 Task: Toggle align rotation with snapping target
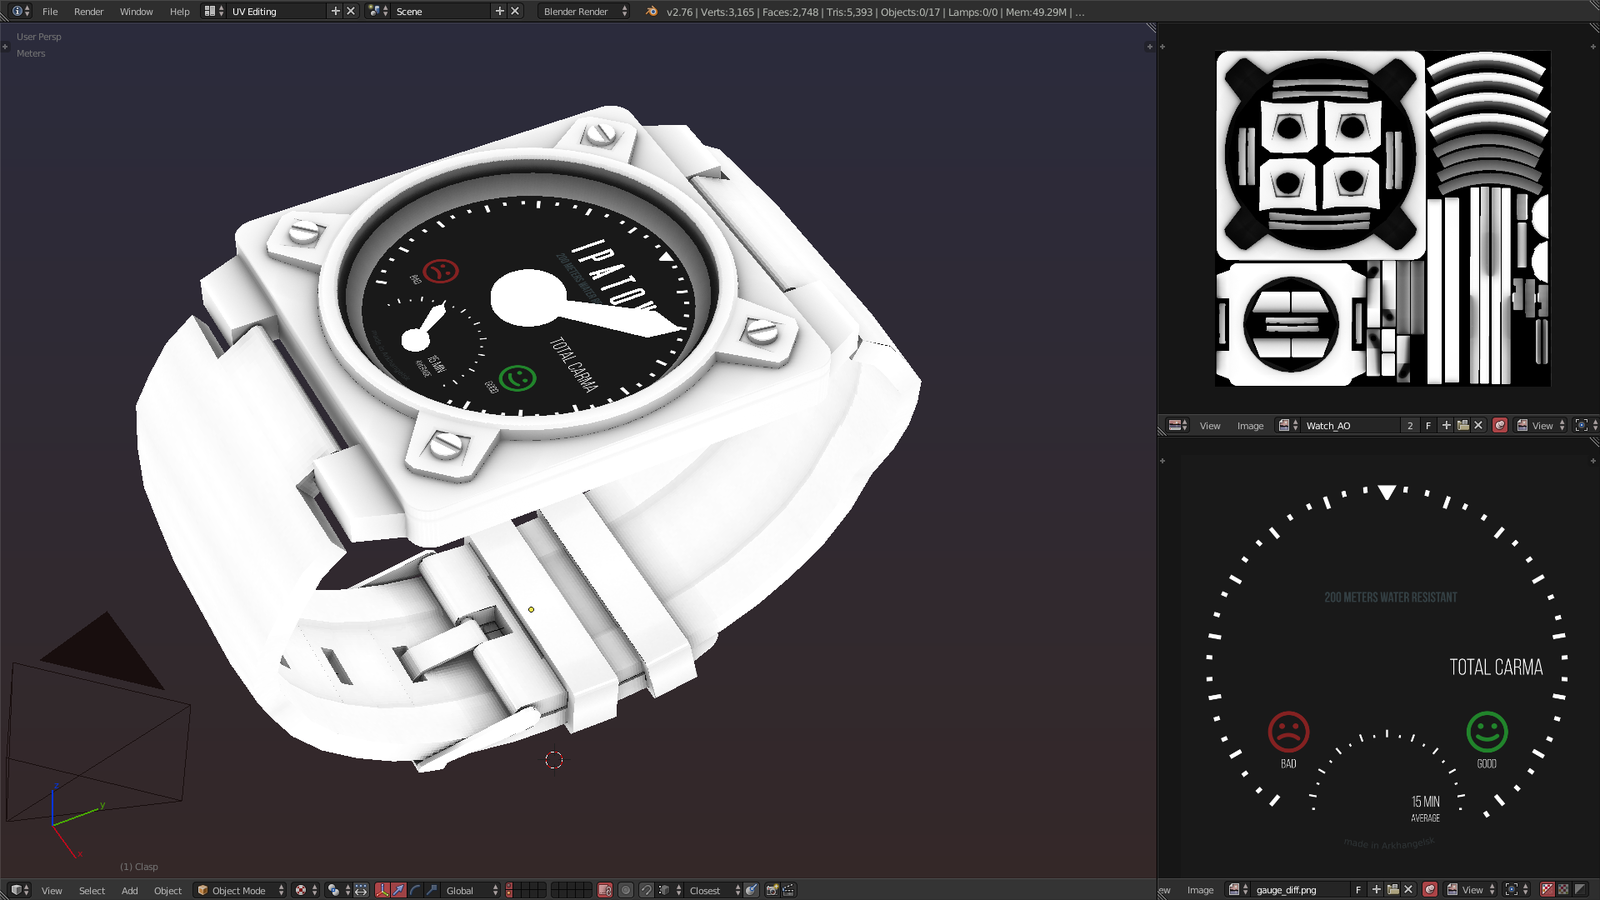[x=751, y=890]
